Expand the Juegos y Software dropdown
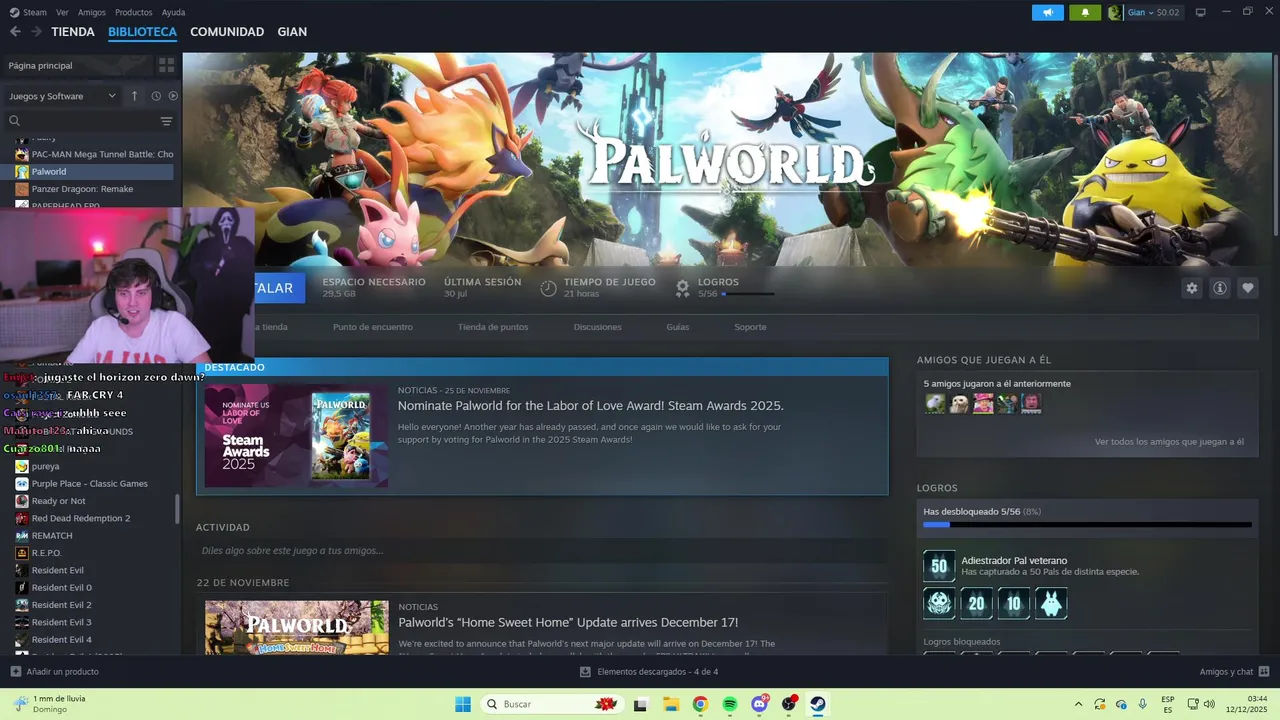The height and width of the screenshot is (720, 1280). (x=62, y=96)
